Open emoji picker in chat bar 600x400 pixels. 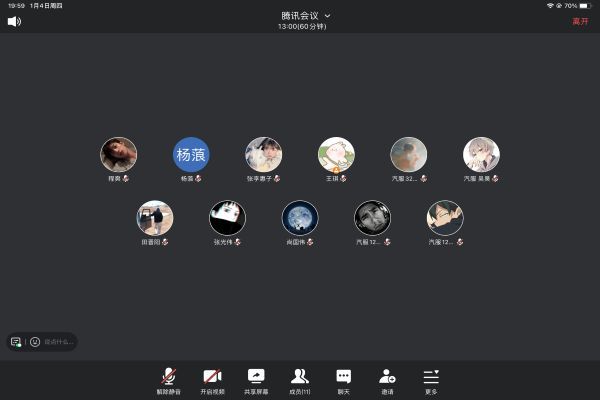[35, 341]
